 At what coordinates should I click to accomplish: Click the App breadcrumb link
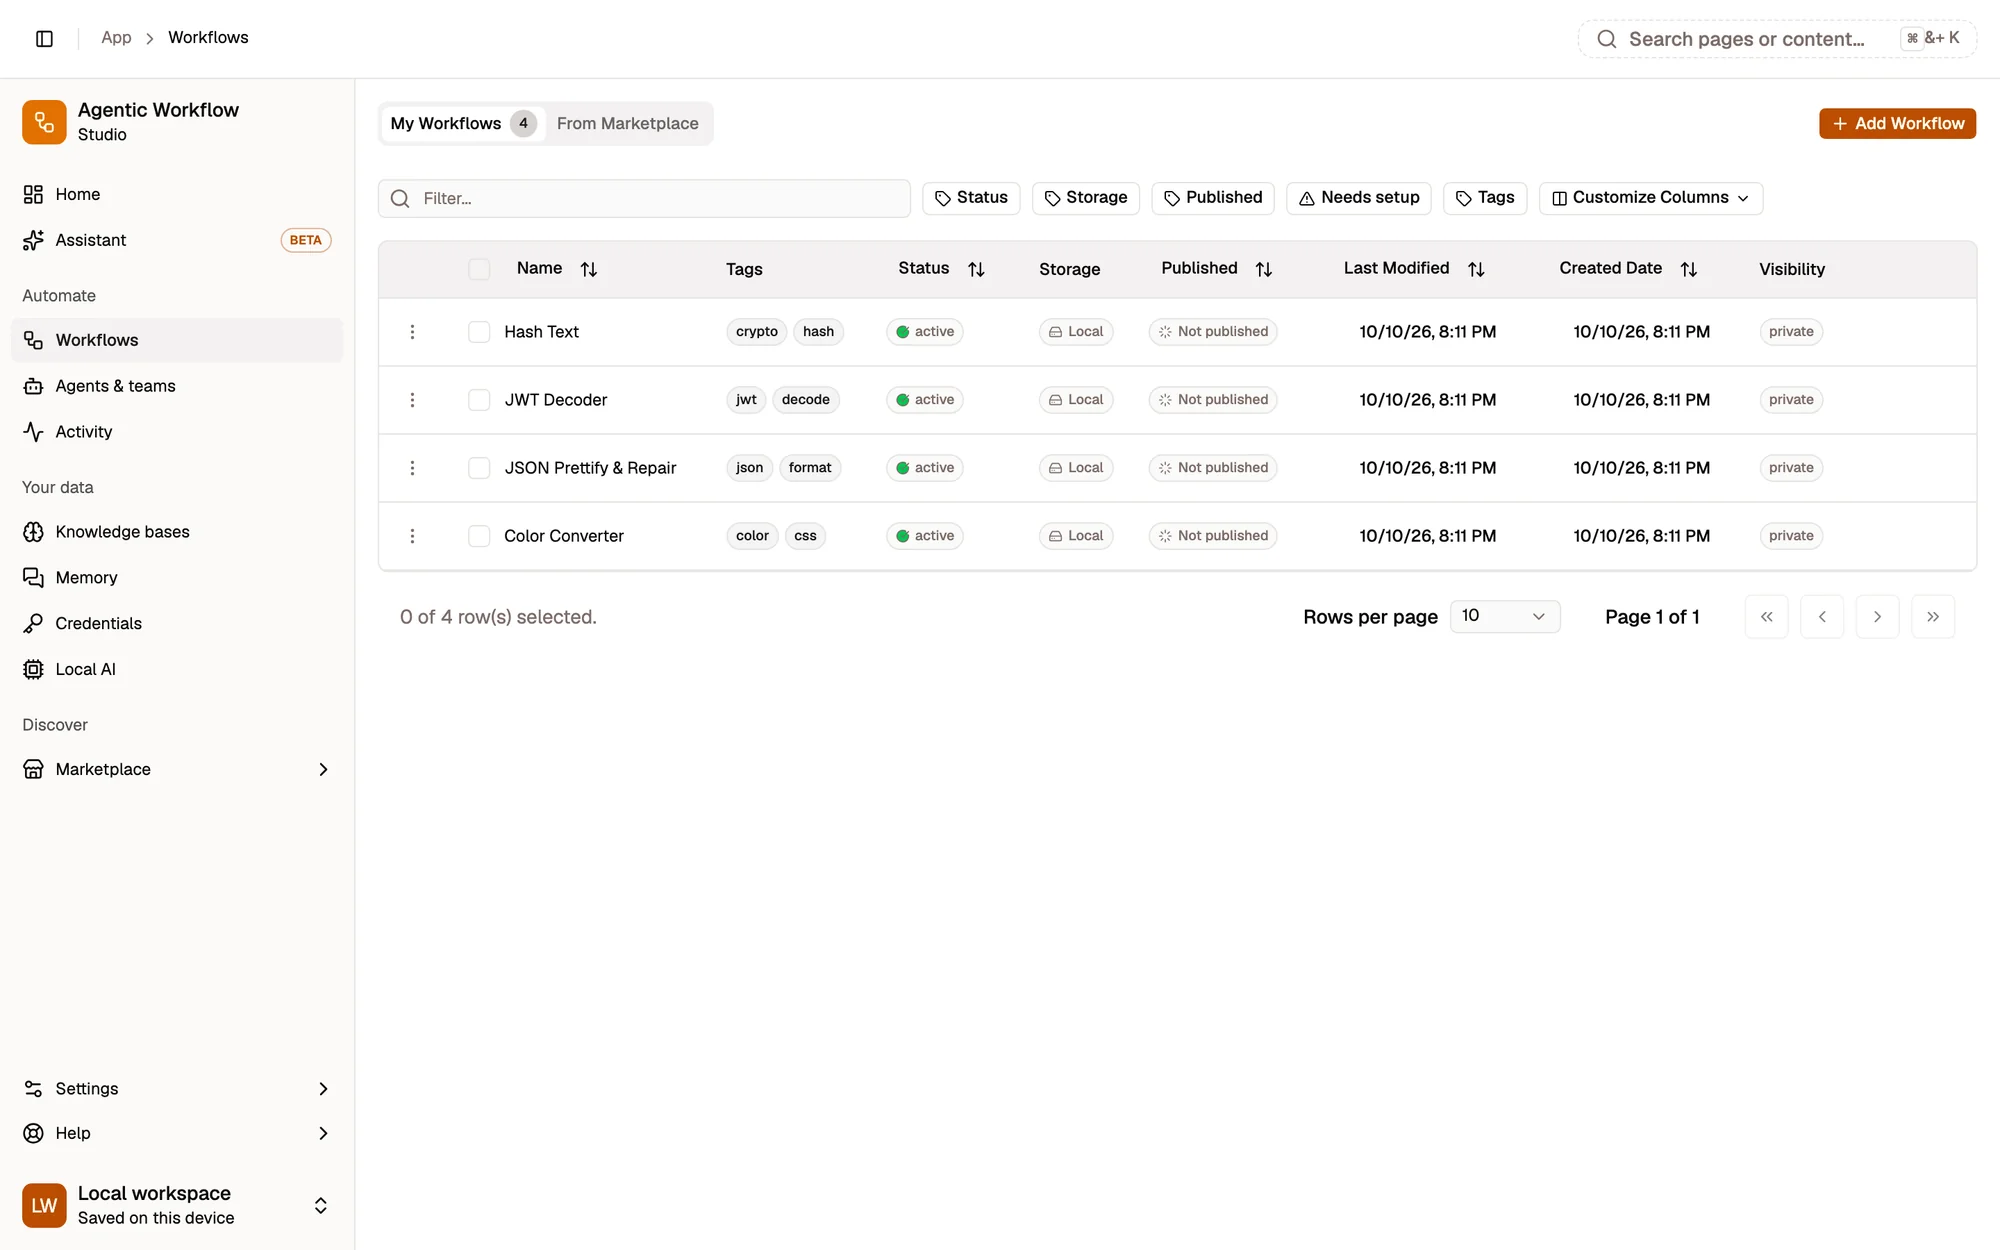pyautogui.click(x=116, y=37)
